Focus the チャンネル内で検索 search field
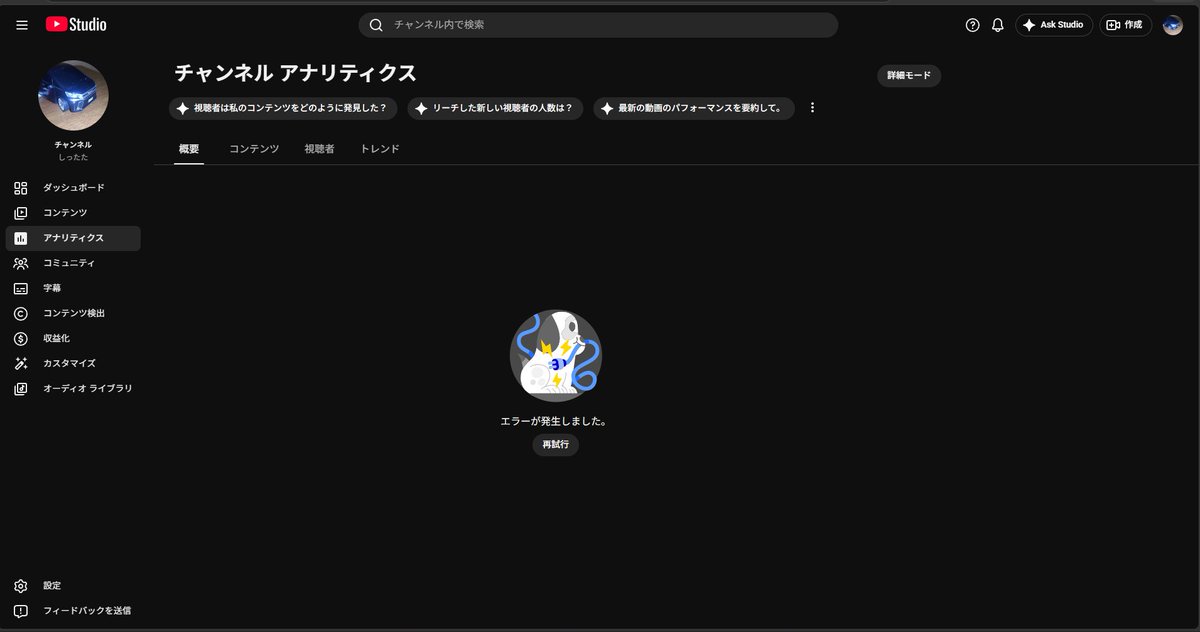Image resolution: width=1200 pixels, height=632 pixels. (x=598, y=25)
